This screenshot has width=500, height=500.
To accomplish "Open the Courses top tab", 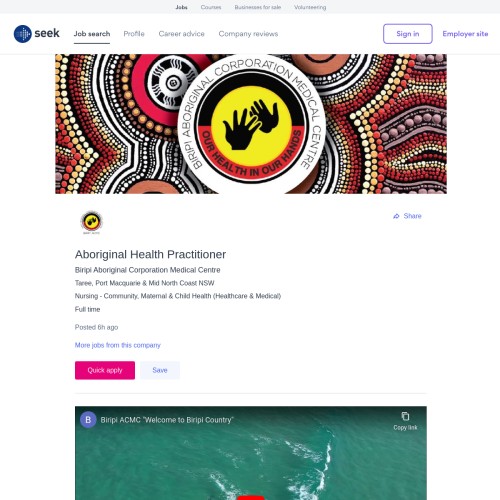I will tap(211, 7).
